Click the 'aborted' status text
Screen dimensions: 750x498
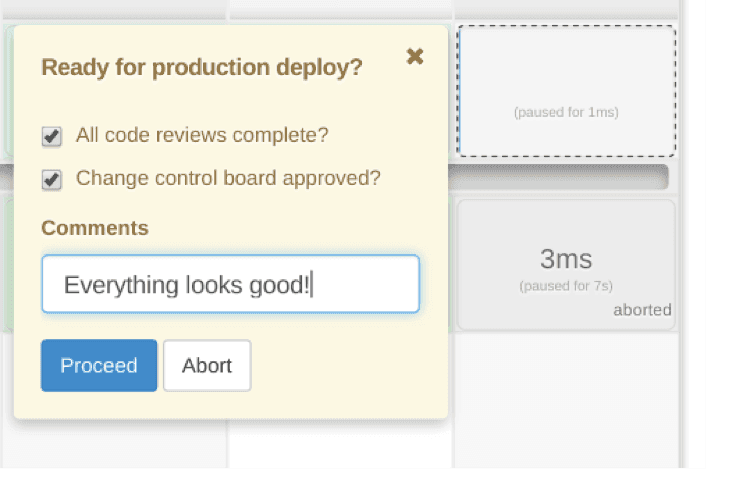642,310
